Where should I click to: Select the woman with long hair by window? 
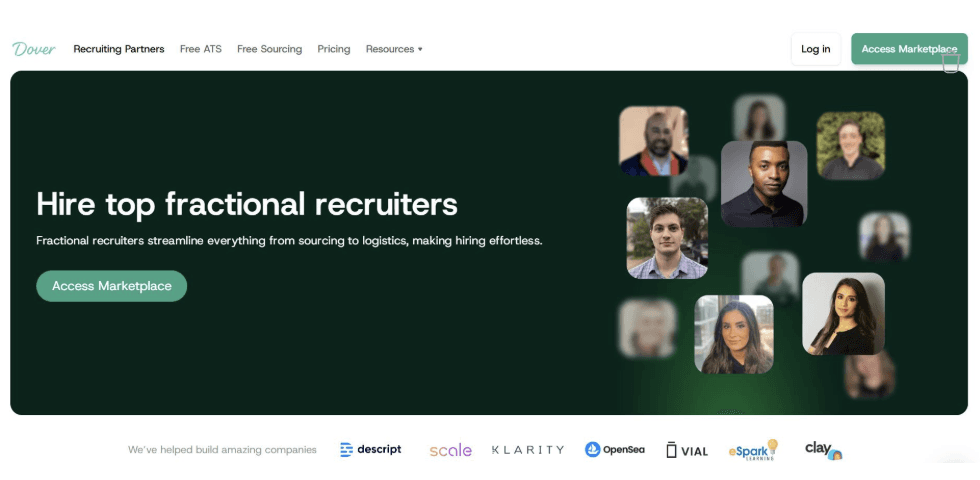tap(734, 334)
